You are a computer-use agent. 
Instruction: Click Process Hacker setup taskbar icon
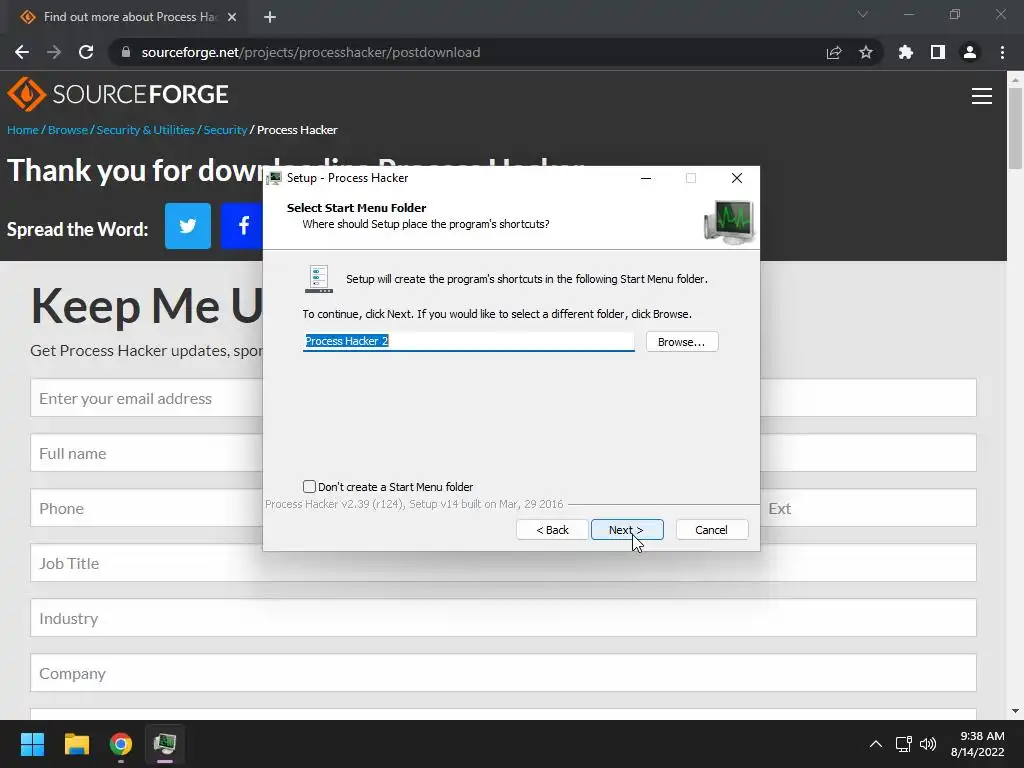(x=165, y=744)
